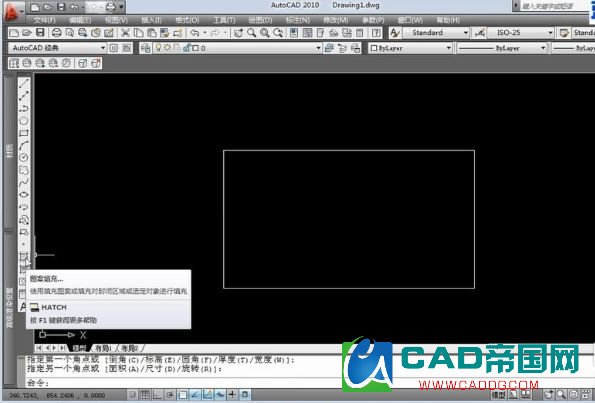Toggle Snap mode in status bar
Viewport: 595px width, 403px height.
132,395
